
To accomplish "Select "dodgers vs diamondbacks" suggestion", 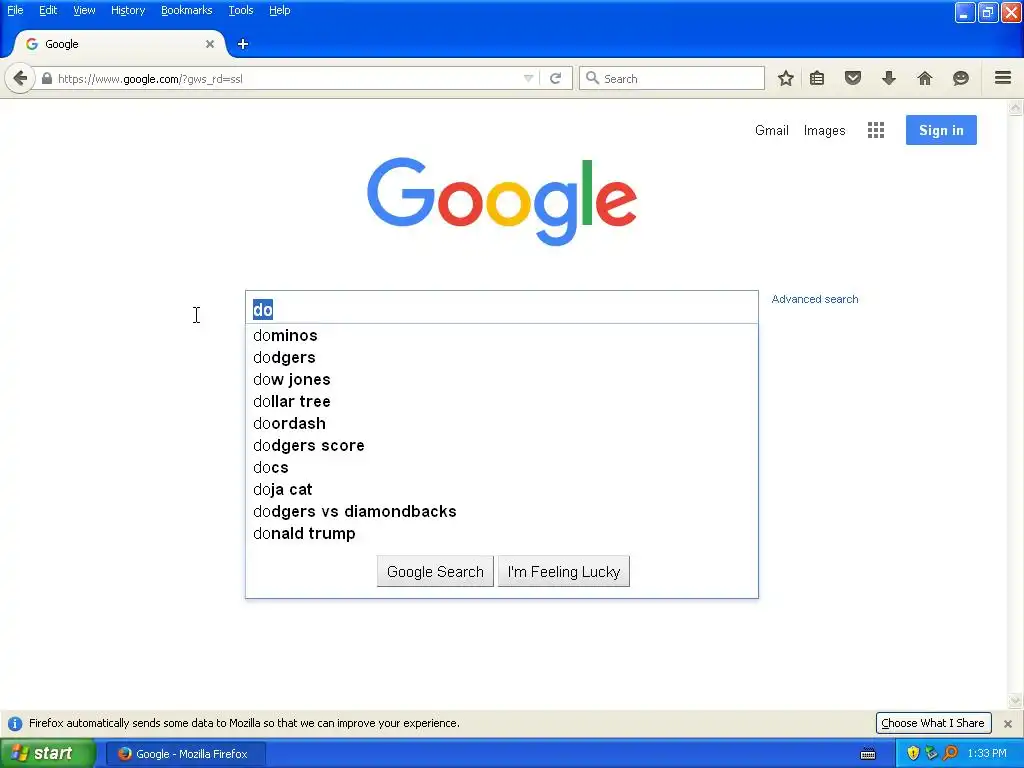I will pos(502,511).
